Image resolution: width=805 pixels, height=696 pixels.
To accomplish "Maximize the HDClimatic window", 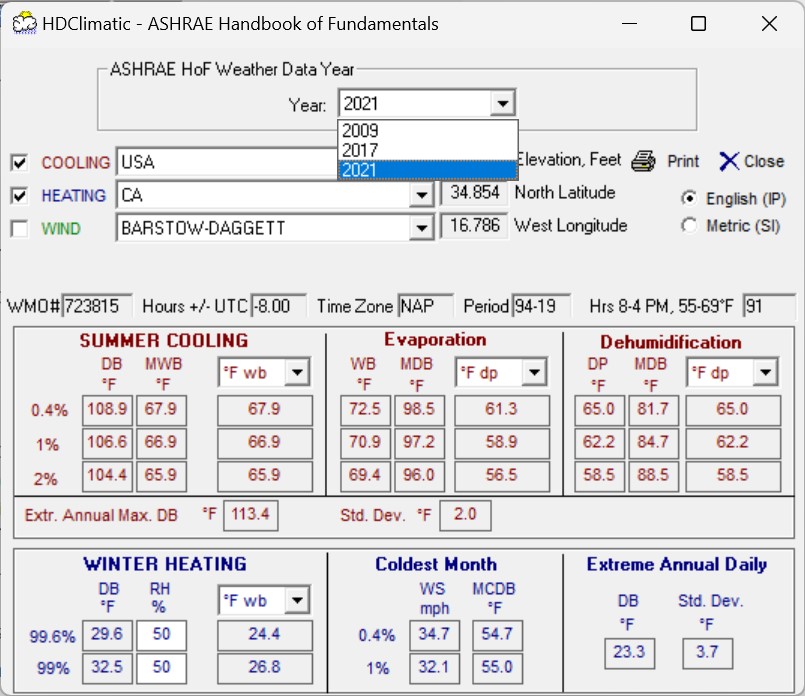I will [x=698, y=24].
